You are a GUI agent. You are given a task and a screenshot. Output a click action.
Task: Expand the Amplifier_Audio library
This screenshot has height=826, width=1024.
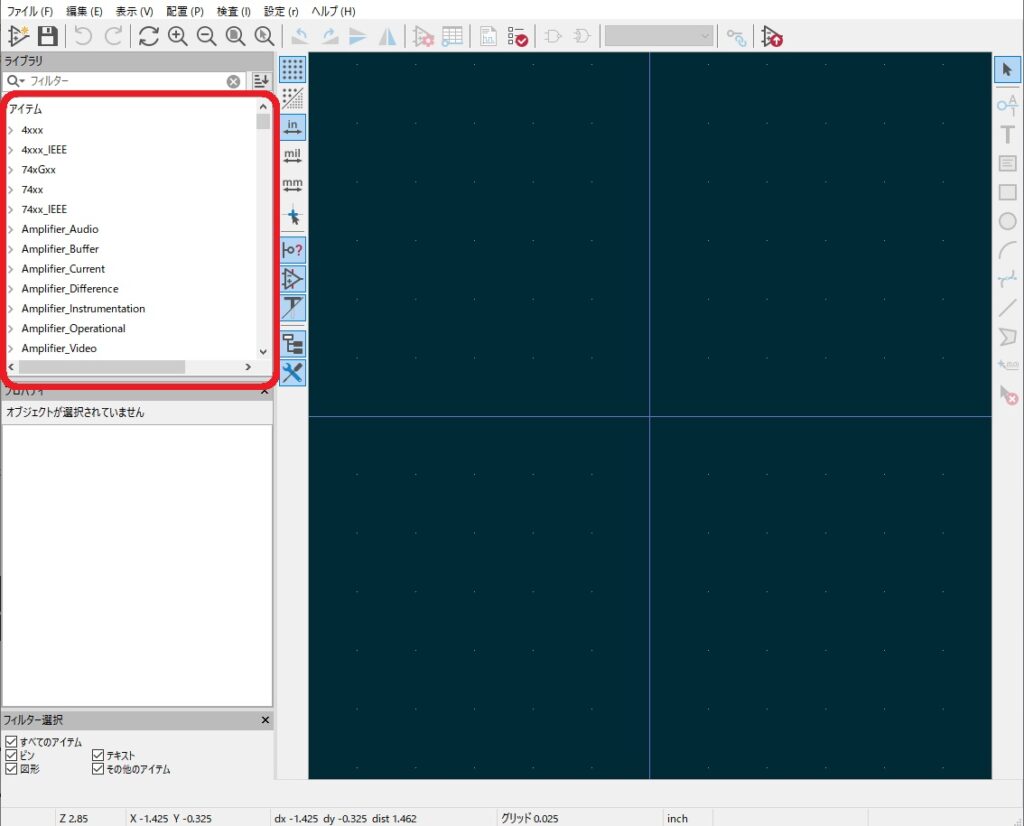pos(11,229)
